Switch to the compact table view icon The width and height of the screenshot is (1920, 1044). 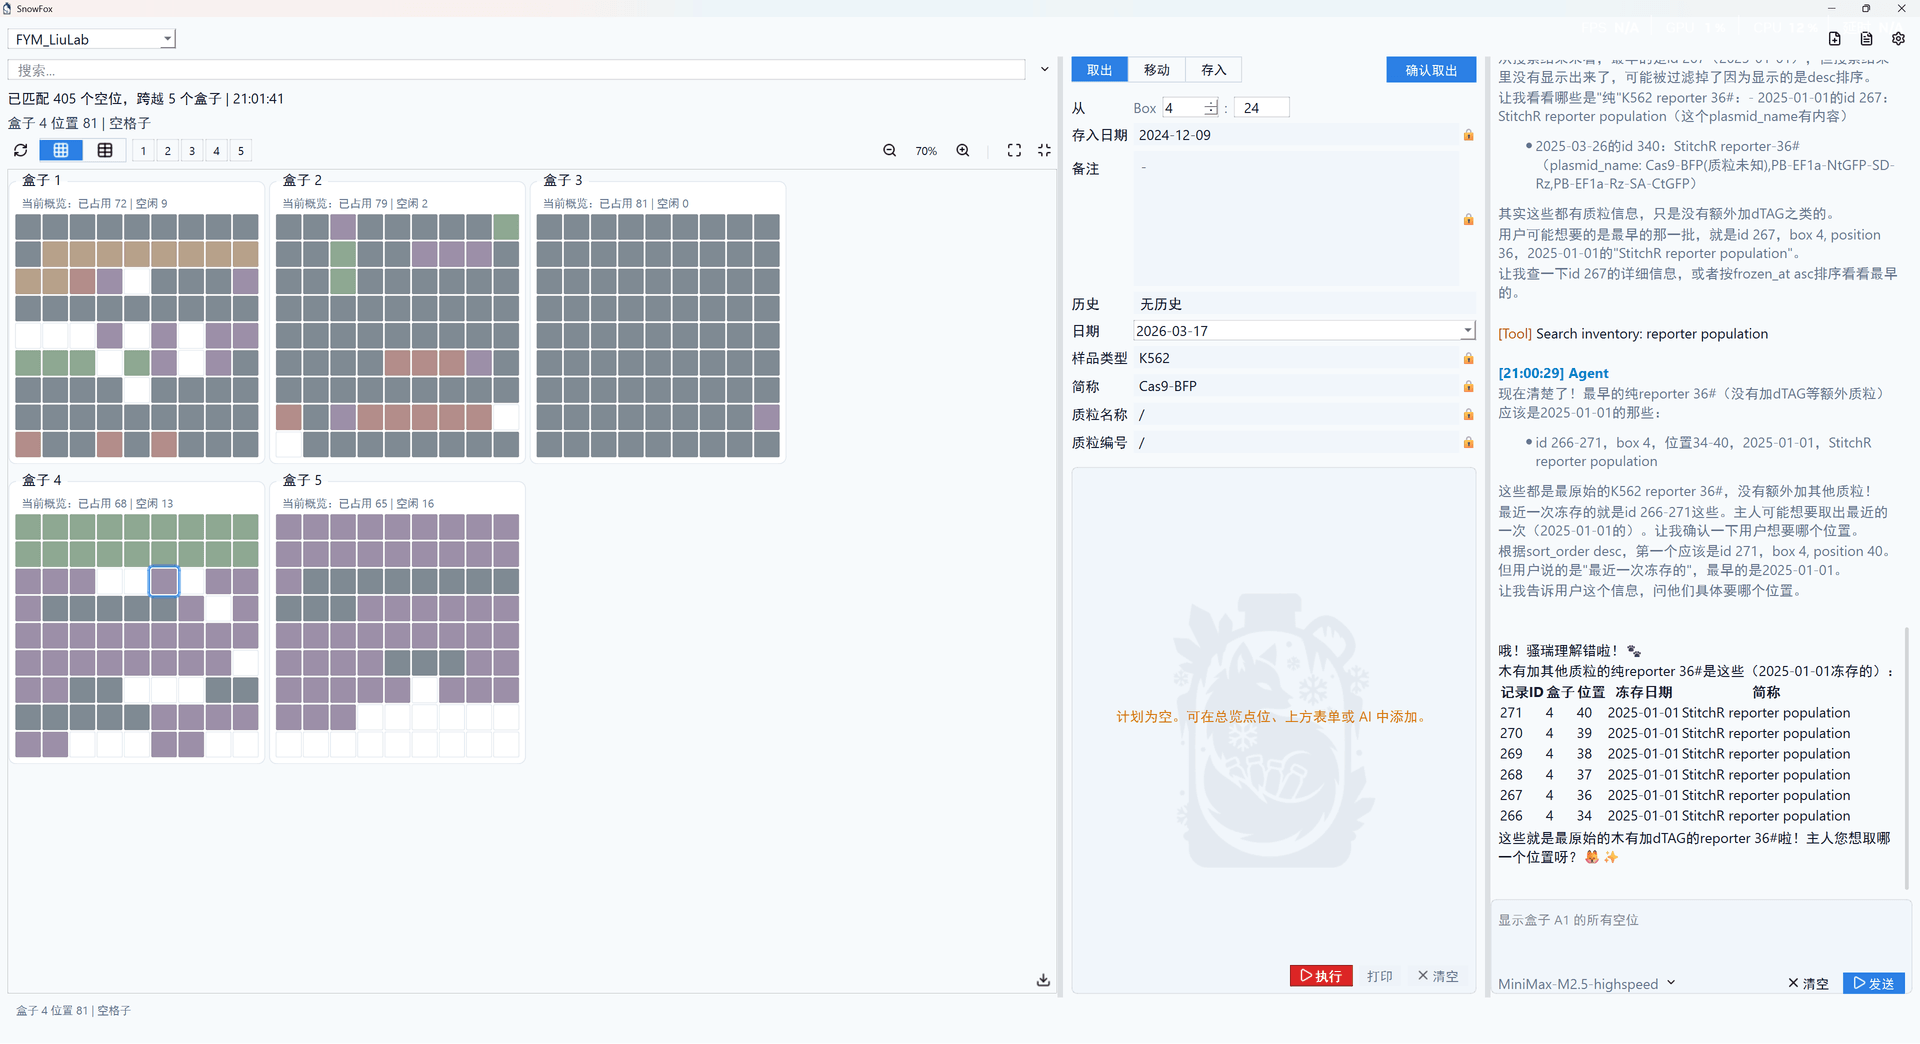click(105, 150)
